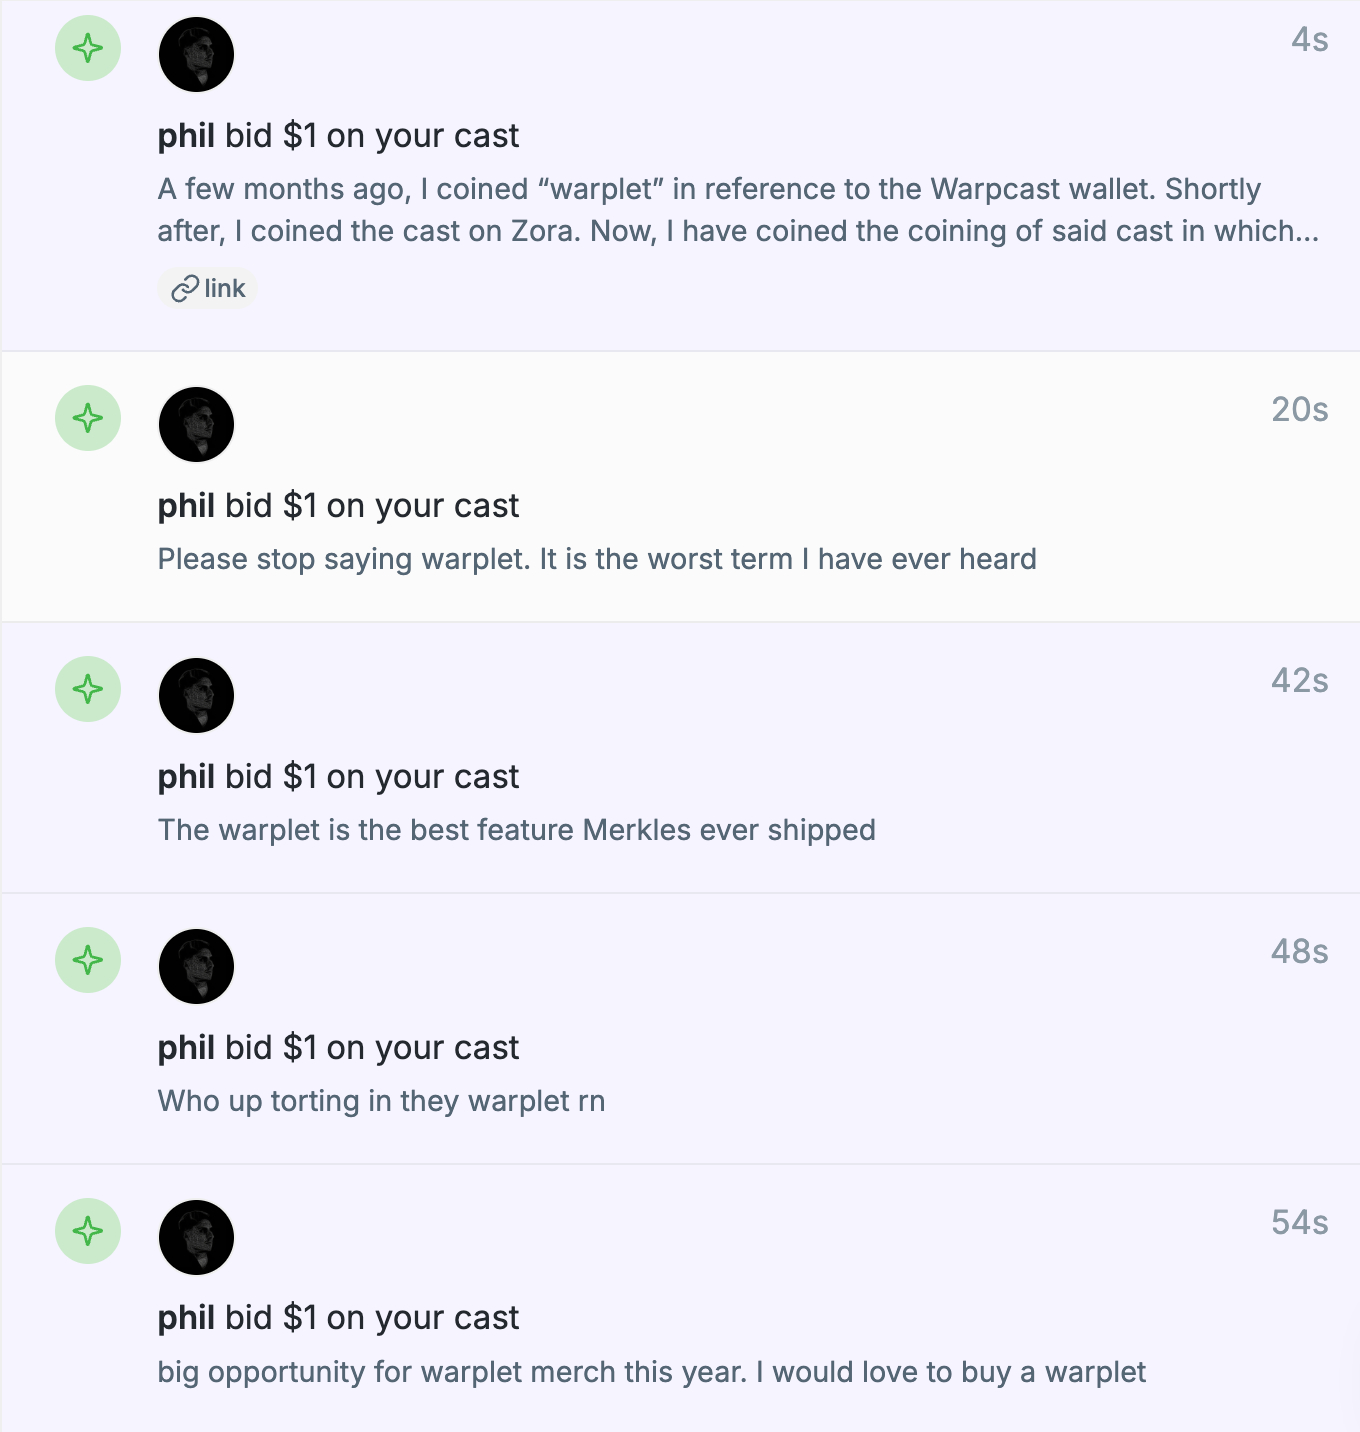Click green sparkle icon on 20s notification
This screenshot has height=1432, width=1360.
[x=88, y=418]
